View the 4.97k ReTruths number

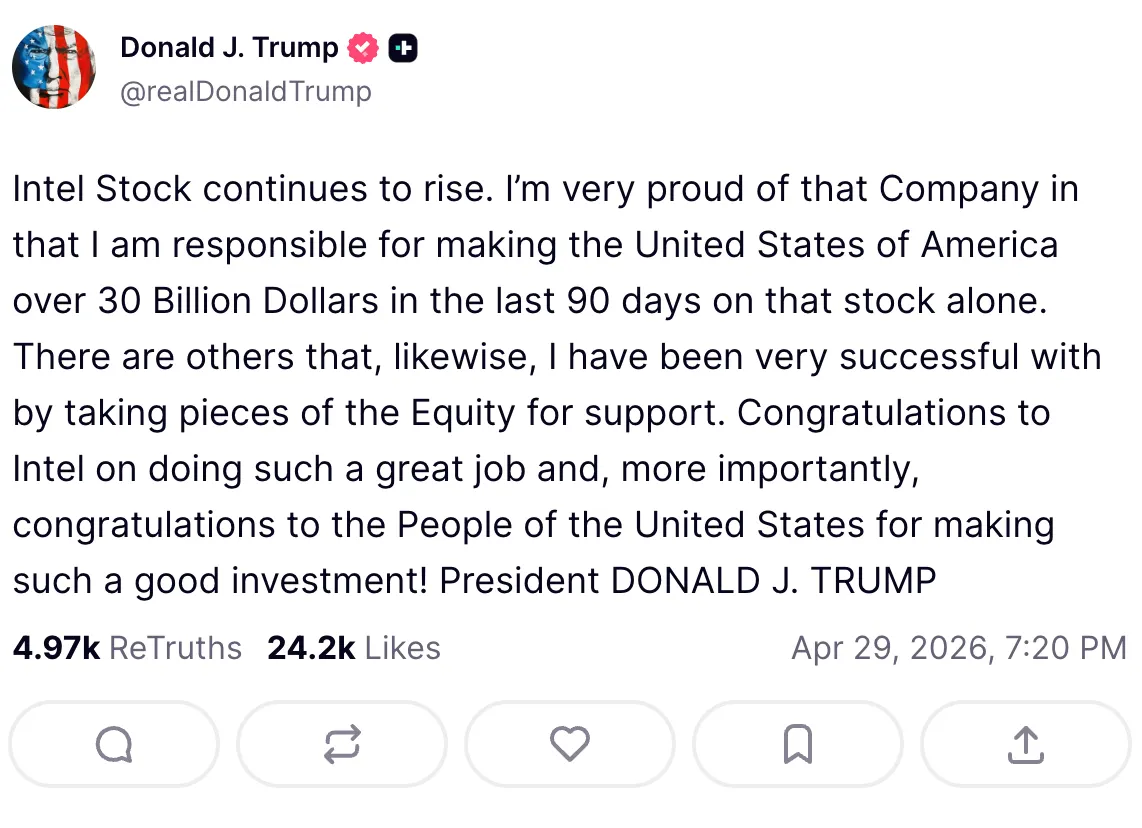pyautogui.click(x=56, y=647)
